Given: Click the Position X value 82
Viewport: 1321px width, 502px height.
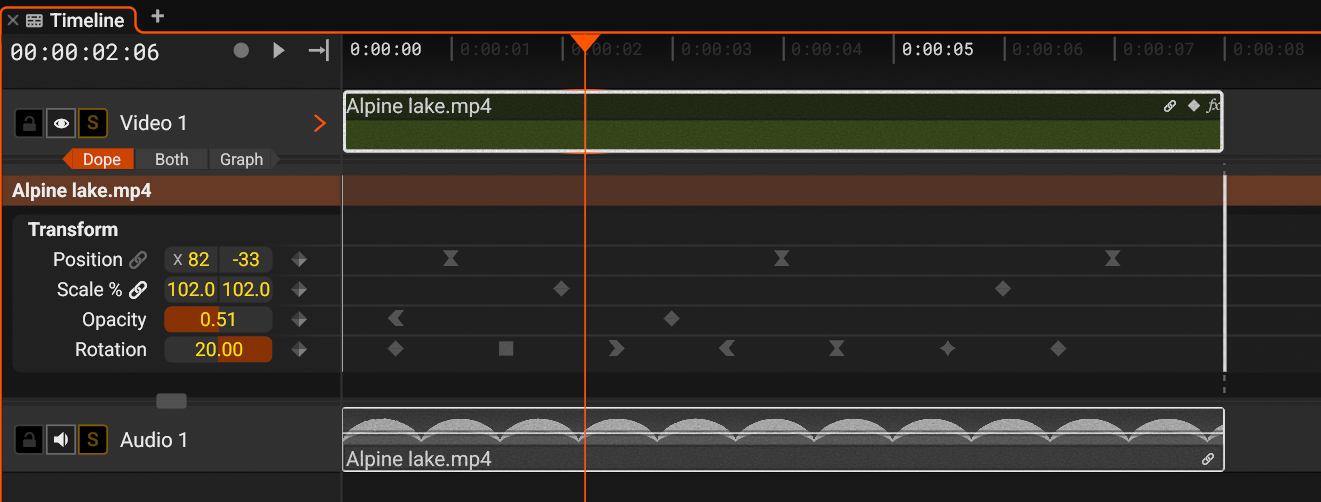Looking at the screenshot, I should [192, 260].
